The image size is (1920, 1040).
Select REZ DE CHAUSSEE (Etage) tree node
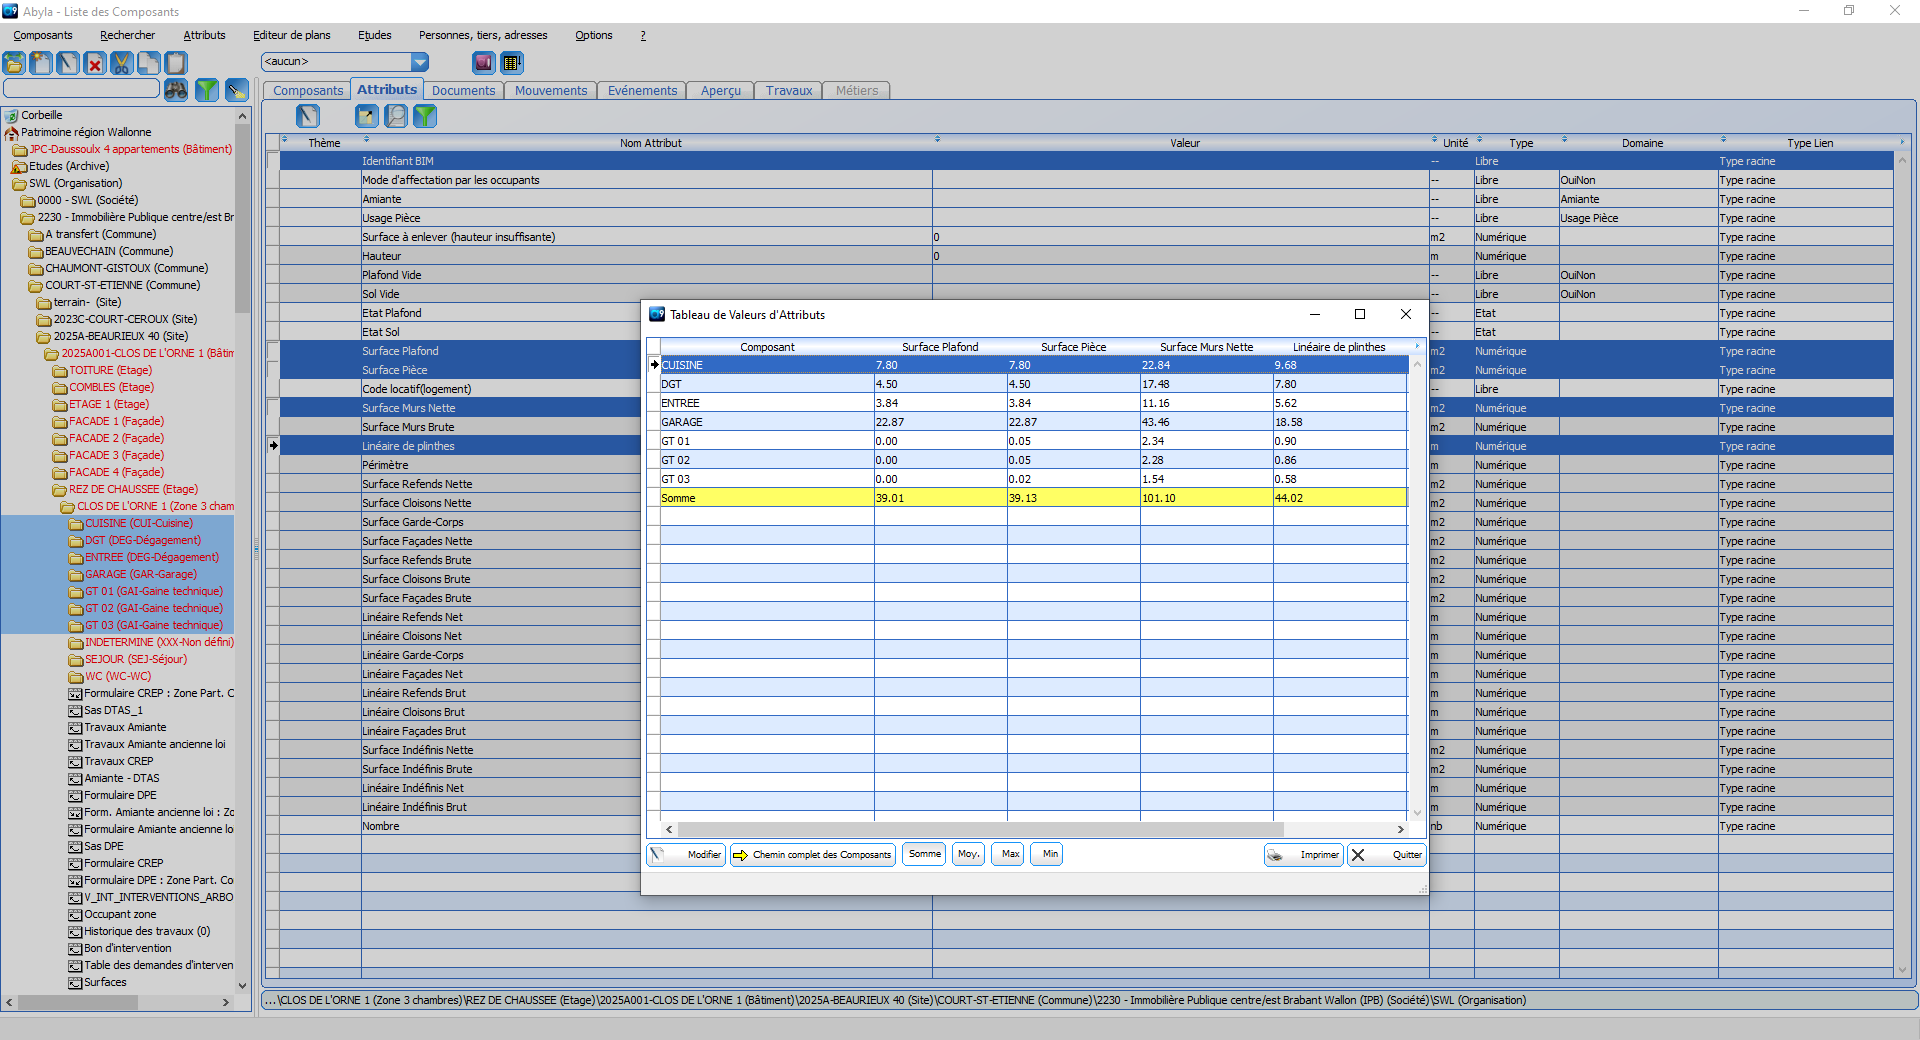click(133, 489)
